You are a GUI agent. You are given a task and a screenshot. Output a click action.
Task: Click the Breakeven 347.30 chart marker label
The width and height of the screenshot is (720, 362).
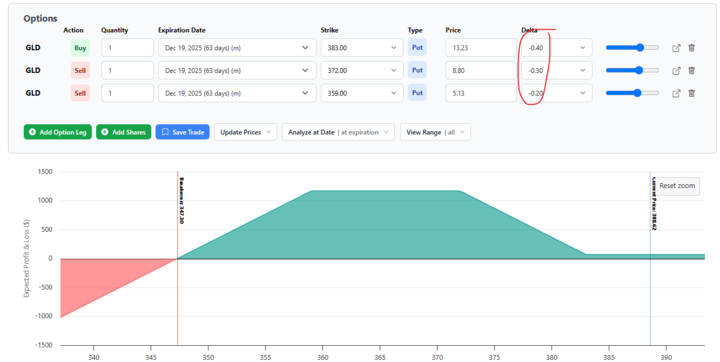(182, 200)
